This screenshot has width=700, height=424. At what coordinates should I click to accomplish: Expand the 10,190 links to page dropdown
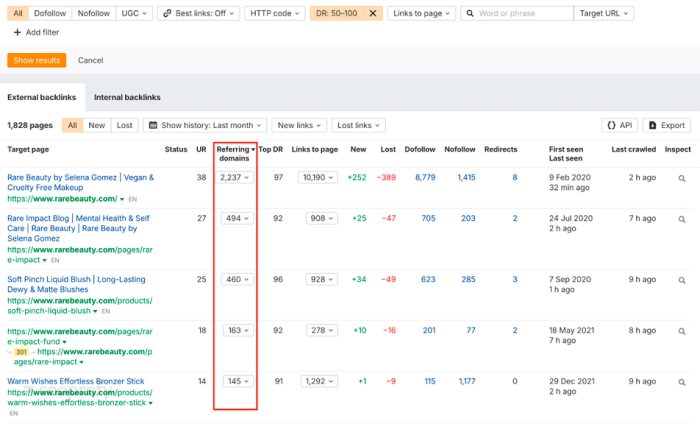[x=318, y=178]
